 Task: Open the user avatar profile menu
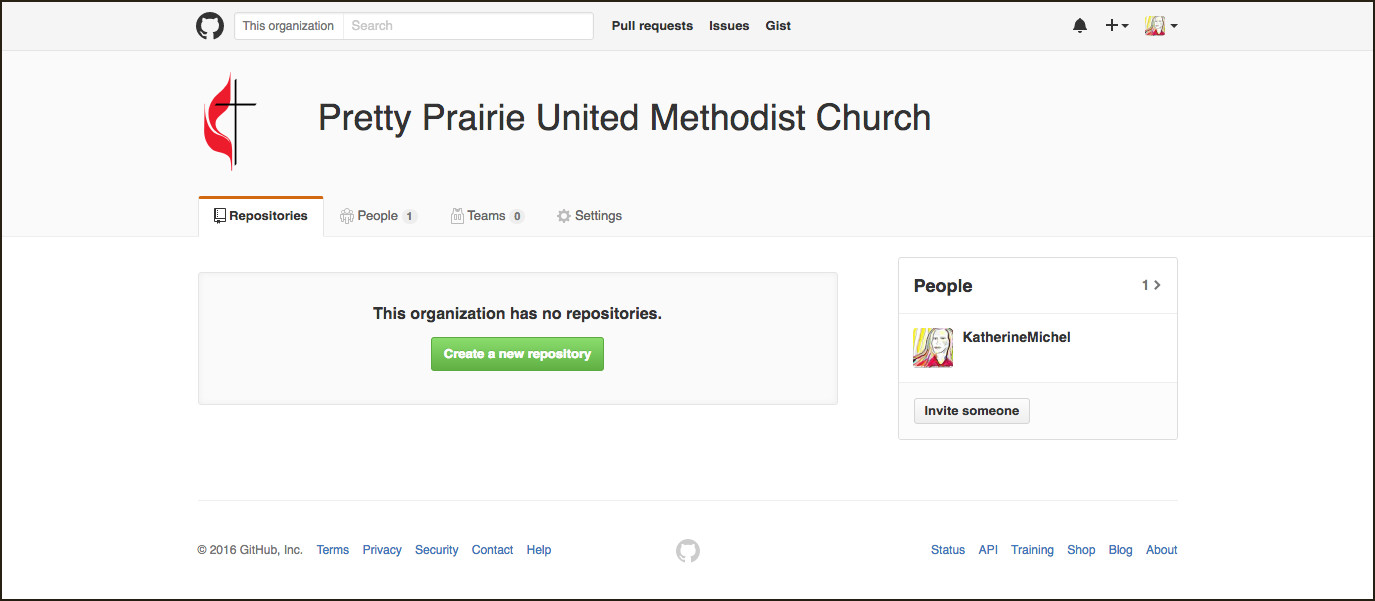[x=1160, y=26]
